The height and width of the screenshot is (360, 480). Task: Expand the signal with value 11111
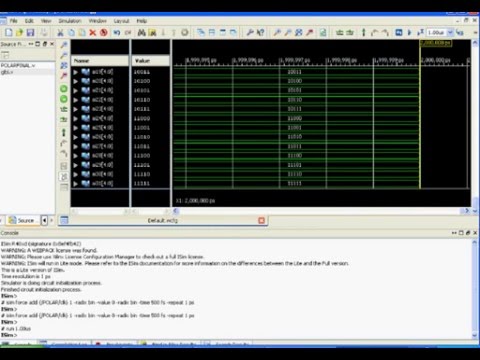click(x=76, y=183)
